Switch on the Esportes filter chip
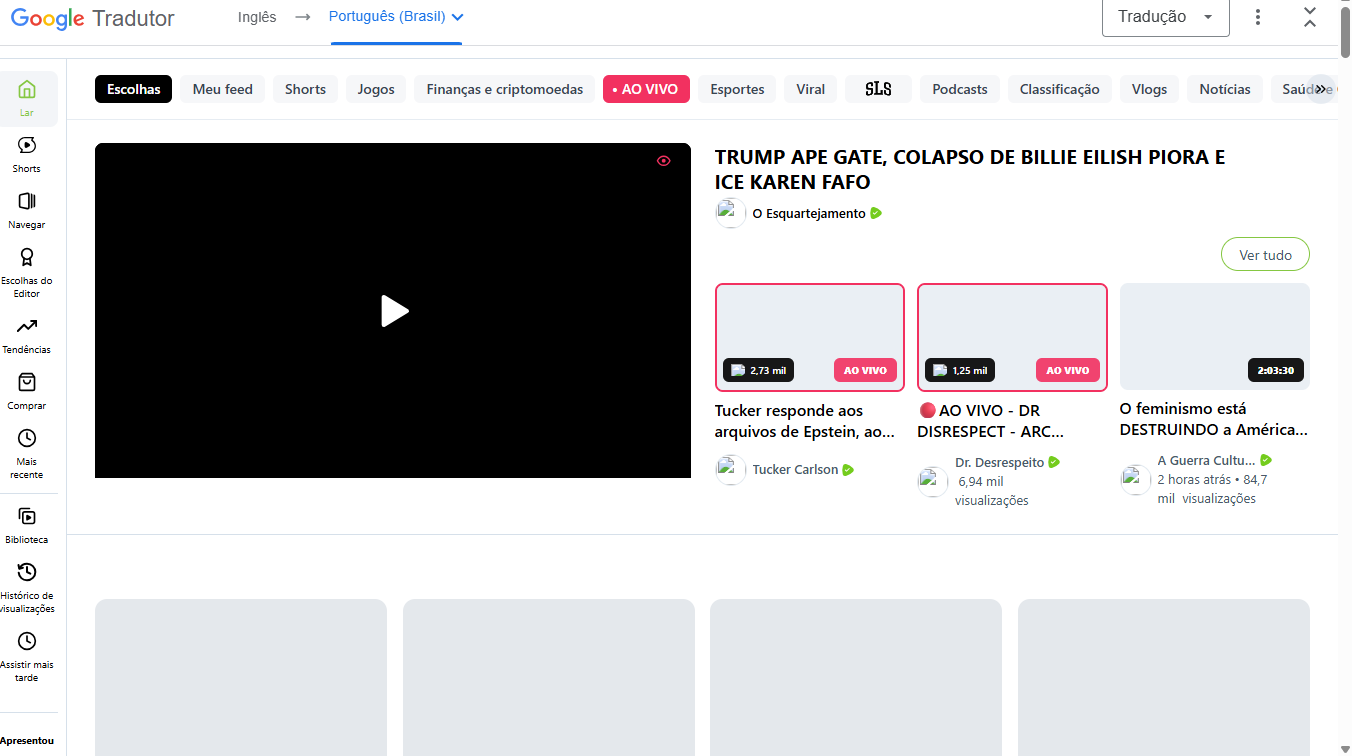Viewport: 1352px width, 756px height. pos(736,89)
